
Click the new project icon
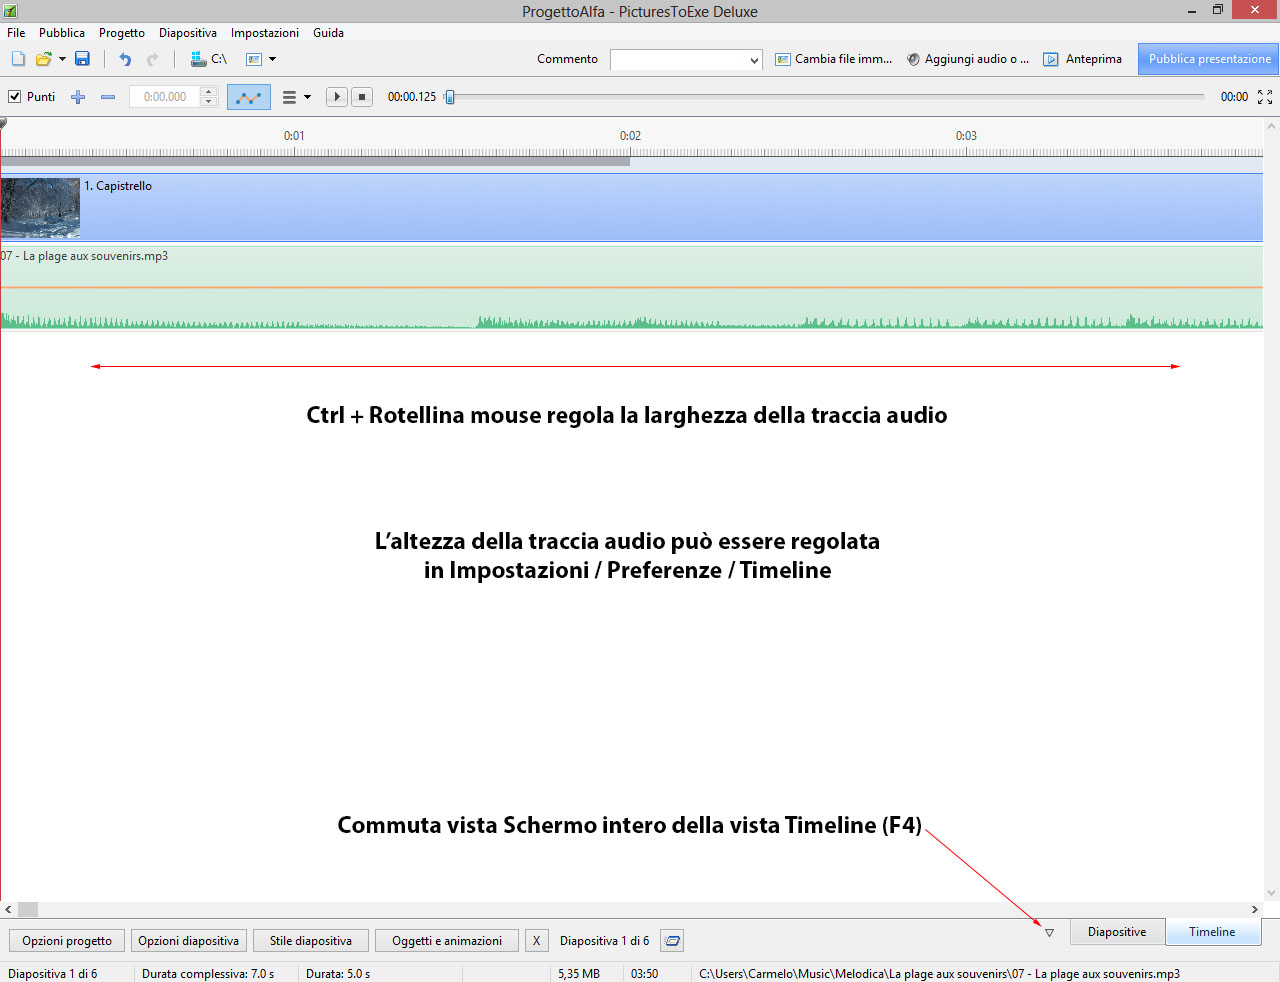pos(18,59)
